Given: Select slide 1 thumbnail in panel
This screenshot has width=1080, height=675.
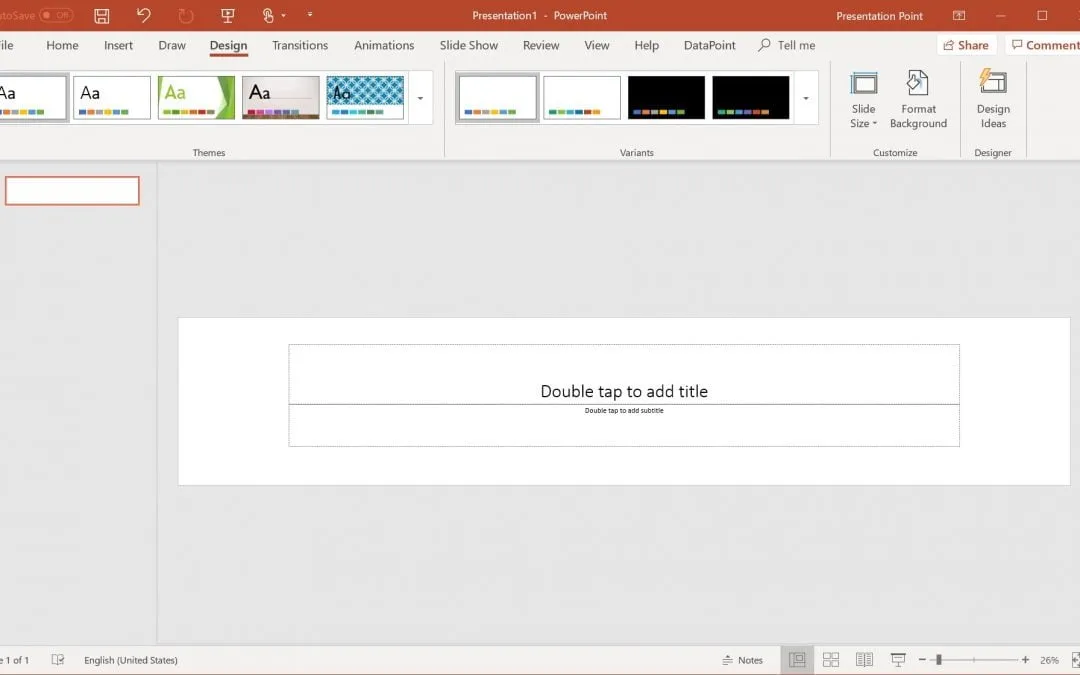Looking at the screenshot, I should [72, 191].
